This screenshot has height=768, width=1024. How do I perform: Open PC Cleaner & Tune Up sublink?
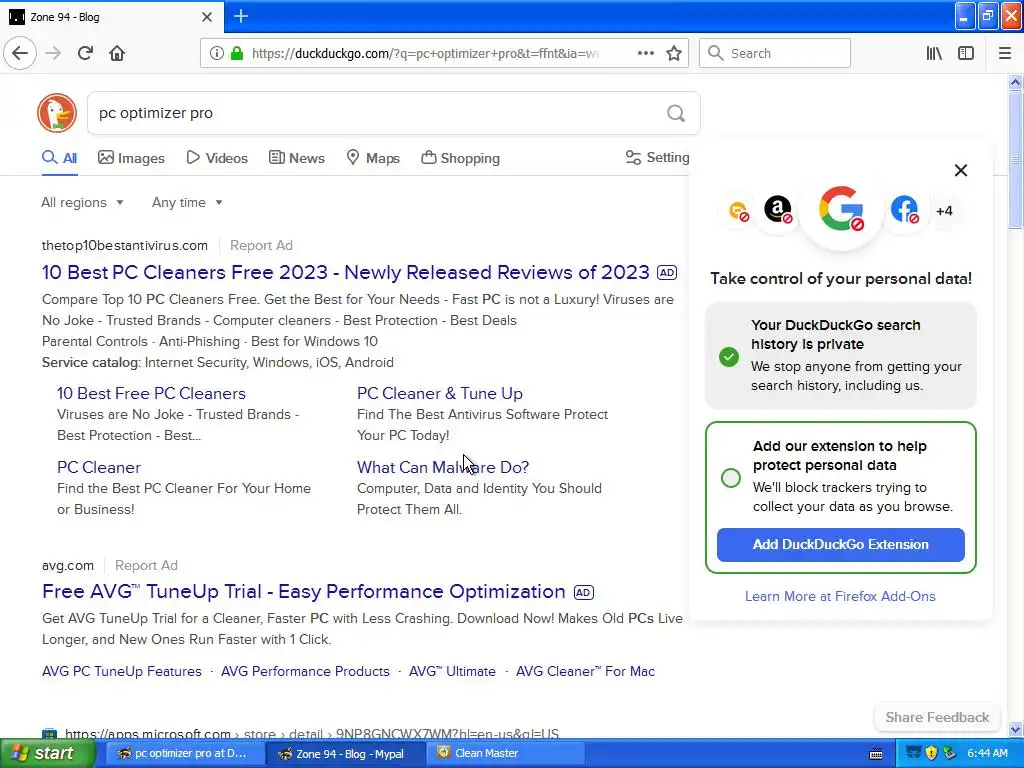click(x=440, y=393)
